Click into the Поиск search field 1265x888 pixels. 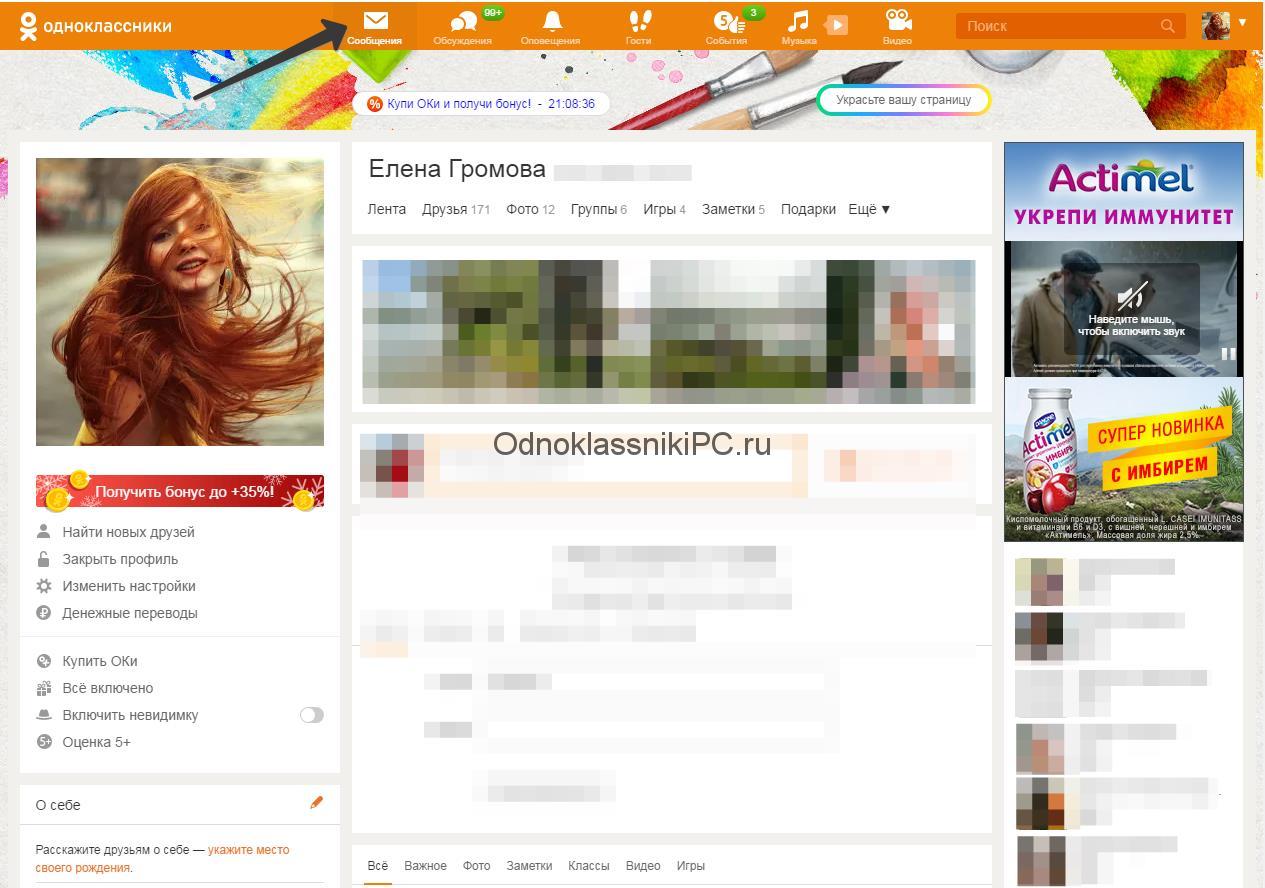[1055, 26]
